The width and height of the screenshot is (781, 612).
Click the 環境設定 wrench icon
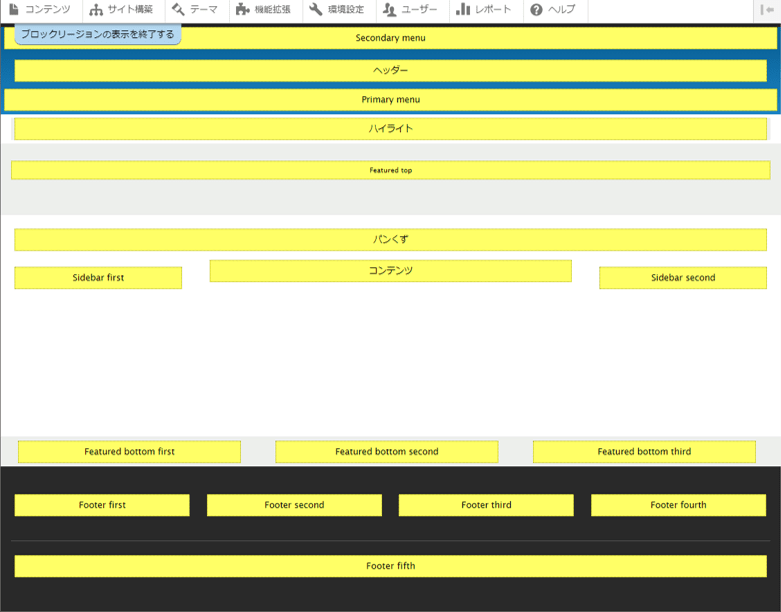[316, 10]
